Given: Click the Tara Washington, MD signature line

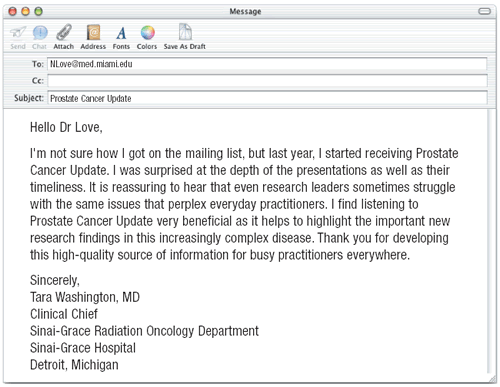Looking at the screenshot, I should 85,297.
